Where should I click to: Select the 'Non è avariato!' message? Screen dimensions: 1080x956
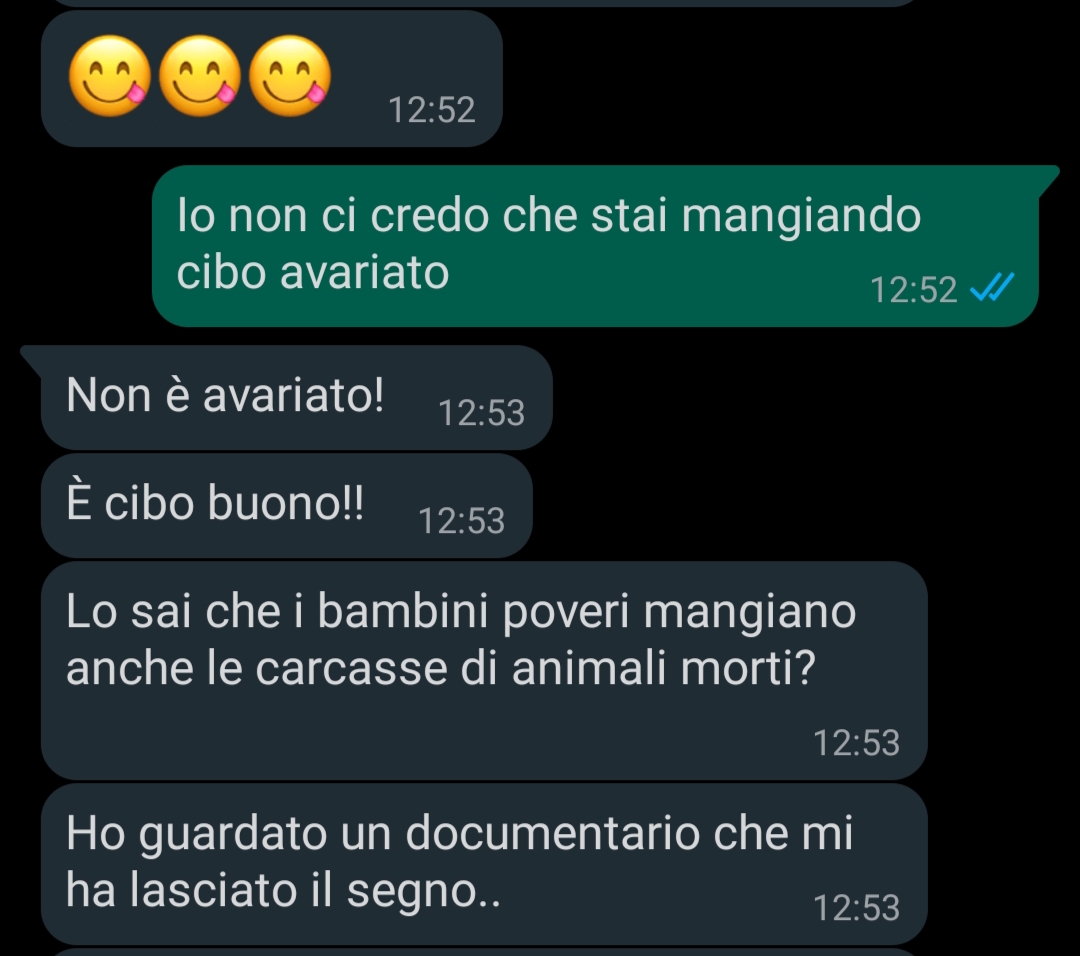tap(297, 397)
